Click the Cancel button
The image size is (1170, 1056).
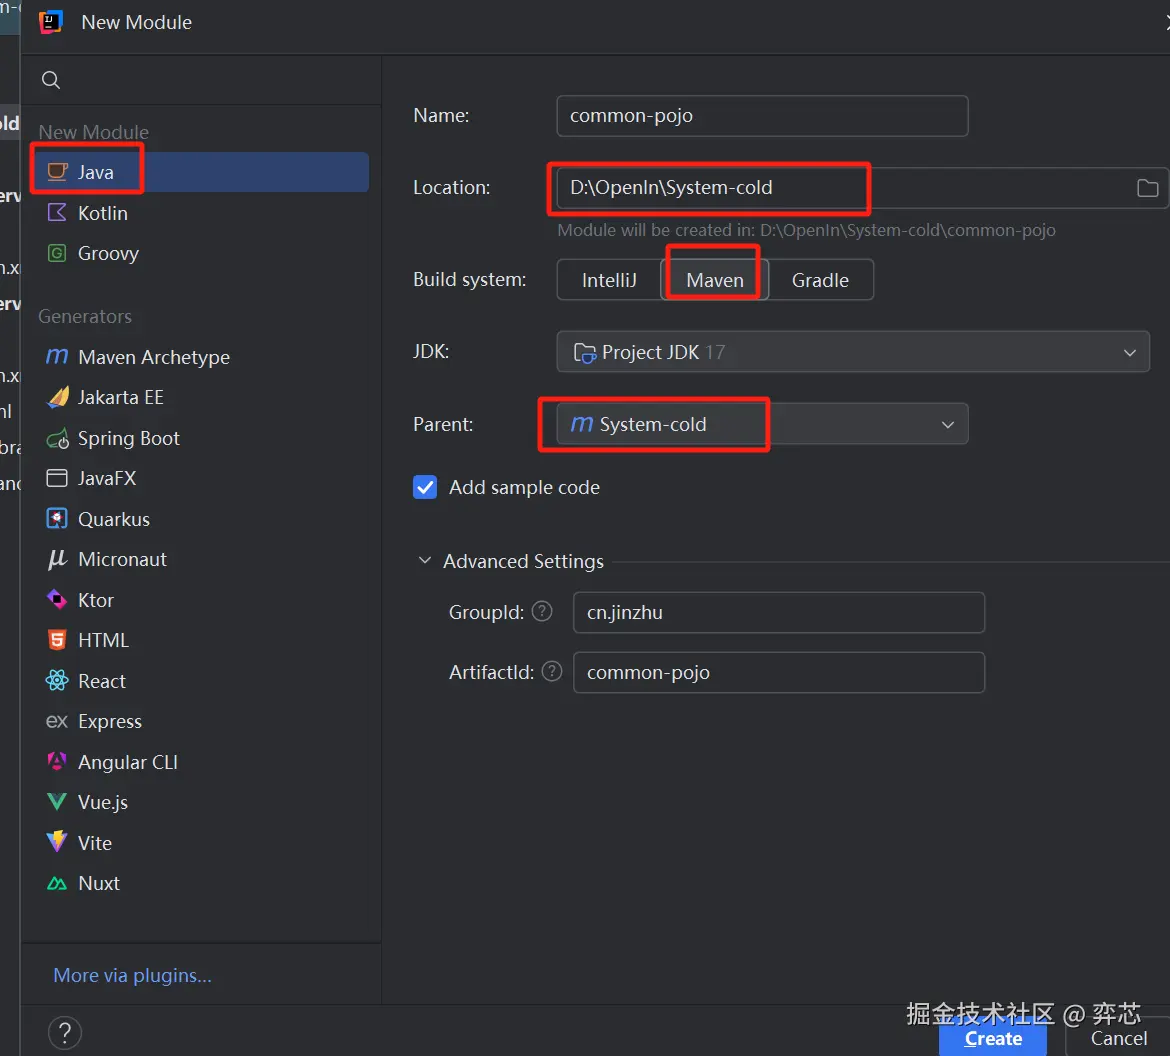point(1119,1038)
